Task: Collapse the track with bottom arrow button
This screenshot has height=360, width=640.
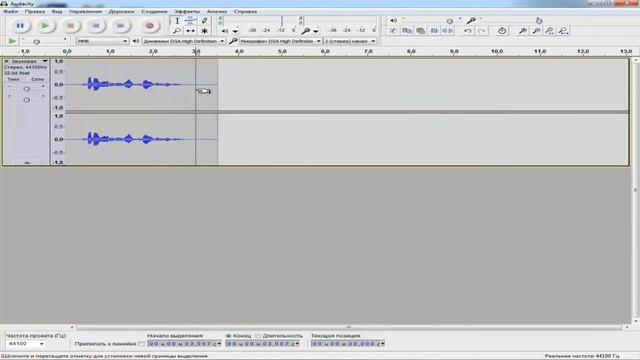Action: pos(27,163)
